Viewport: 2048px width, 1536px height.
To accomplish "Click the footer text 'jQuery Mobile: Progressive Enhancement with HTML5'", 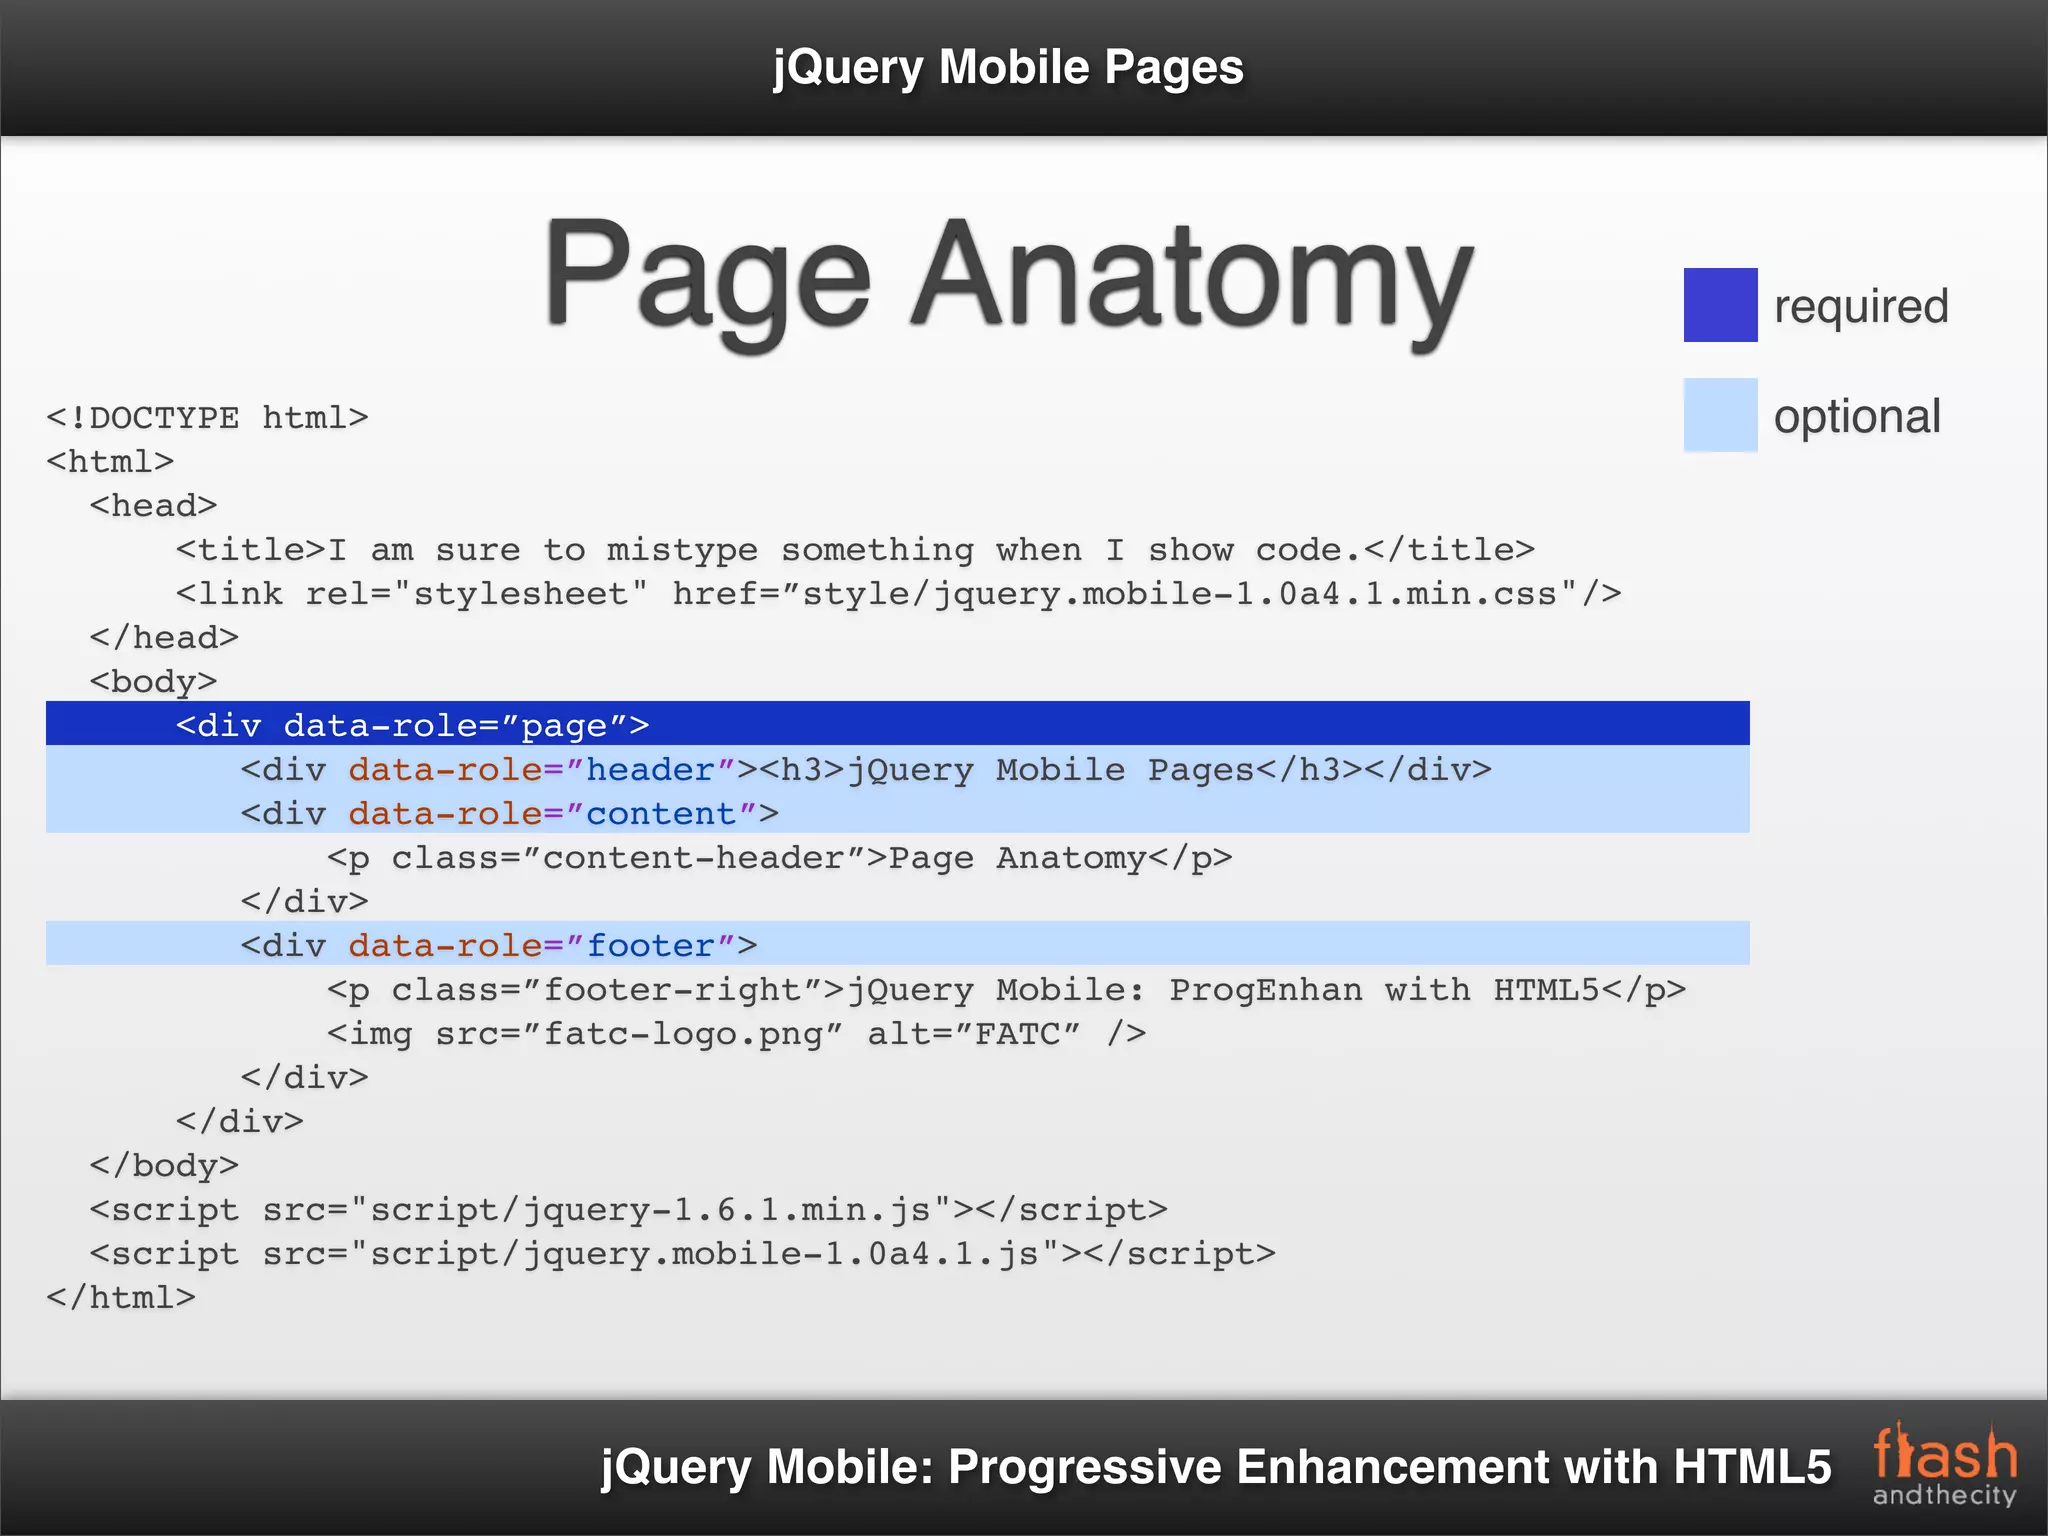I will tap(1216, 1467).
